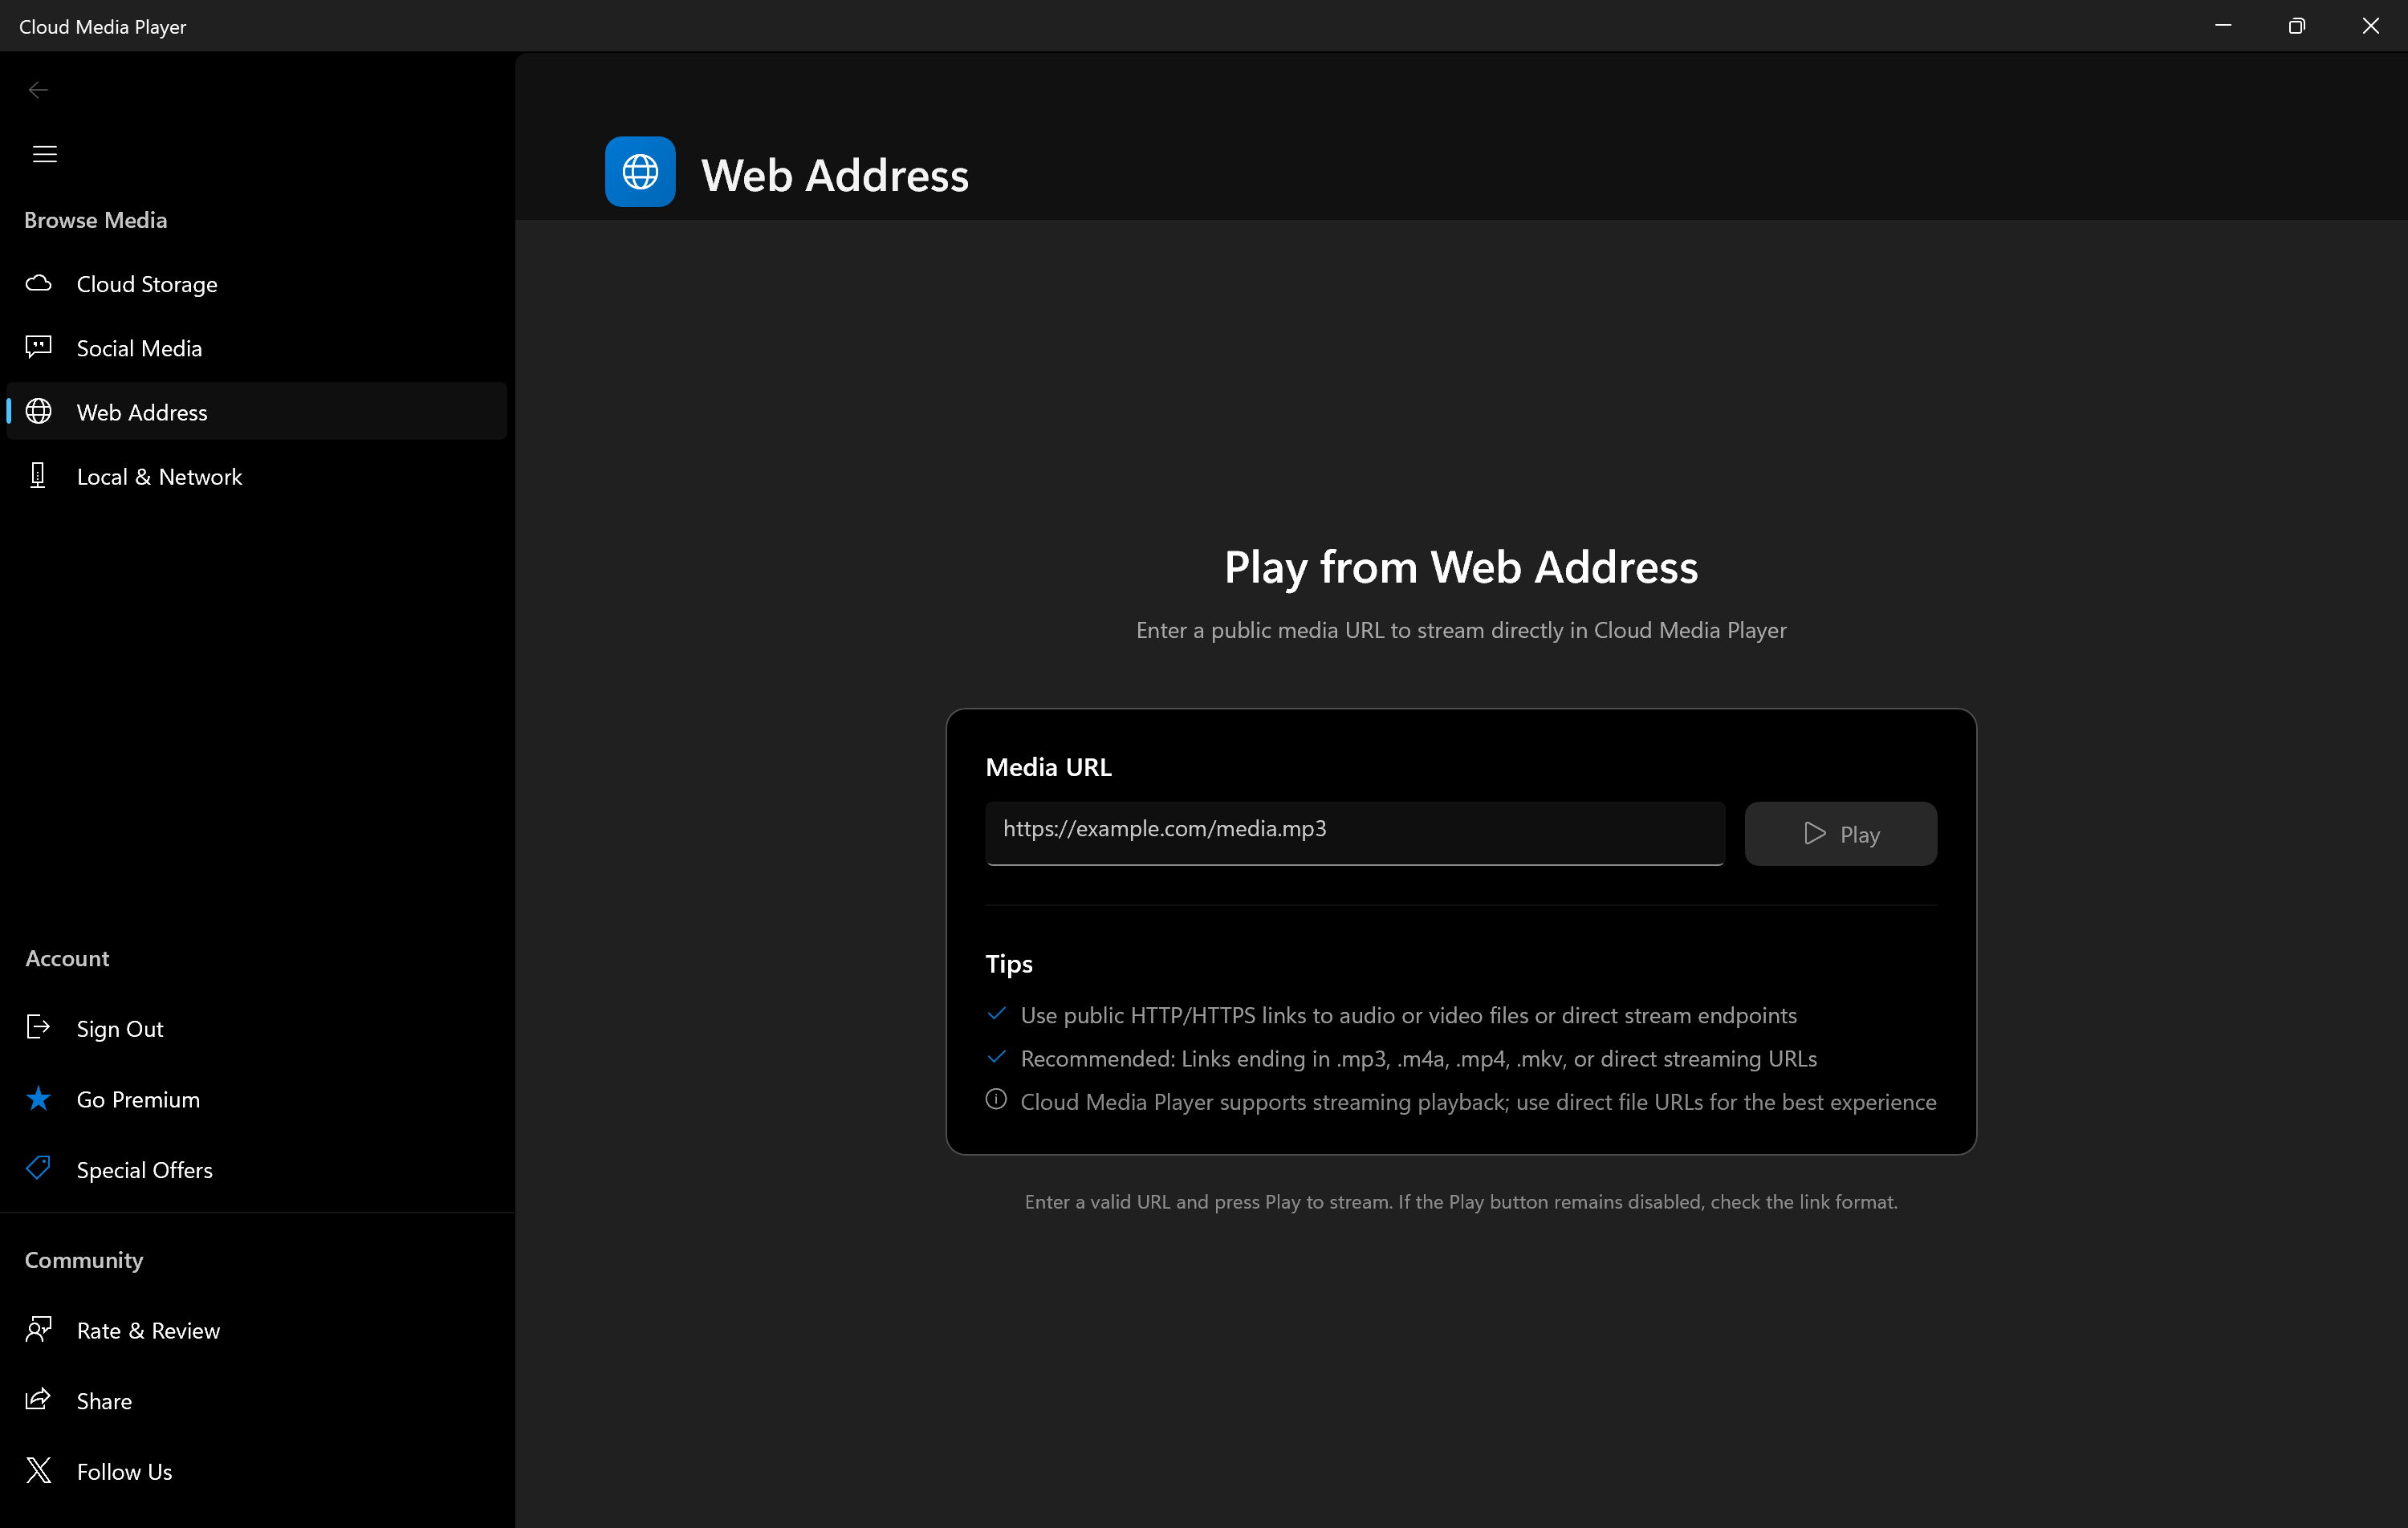Viewport: 2408px width, 1528px height.
Task: Click the blue globe header icon
Action: [640, 172]
